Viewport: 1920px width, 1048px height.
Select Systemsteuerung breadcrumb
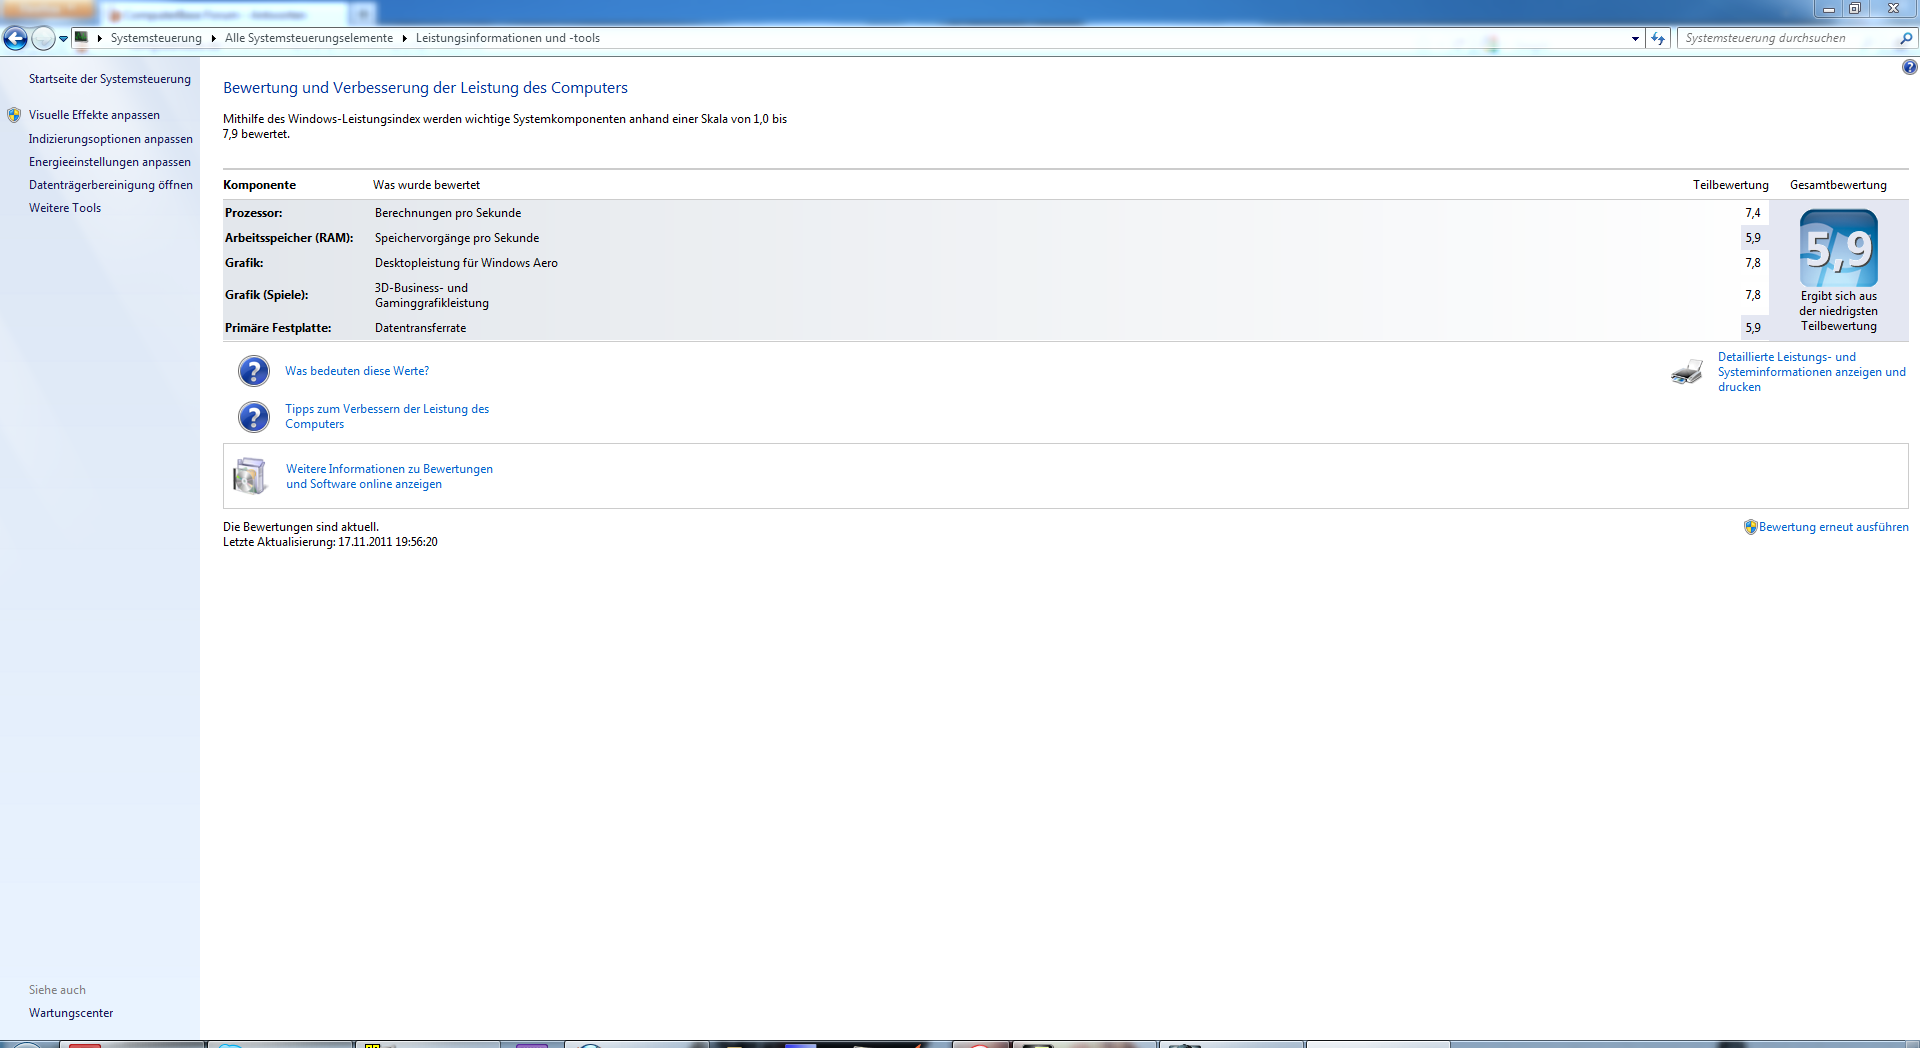[x=156, y=38]
